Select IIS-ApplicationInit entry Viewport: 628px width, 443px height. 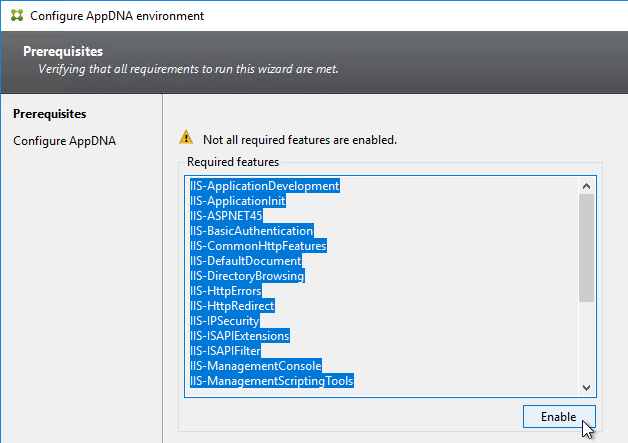(x=238, y=201)
